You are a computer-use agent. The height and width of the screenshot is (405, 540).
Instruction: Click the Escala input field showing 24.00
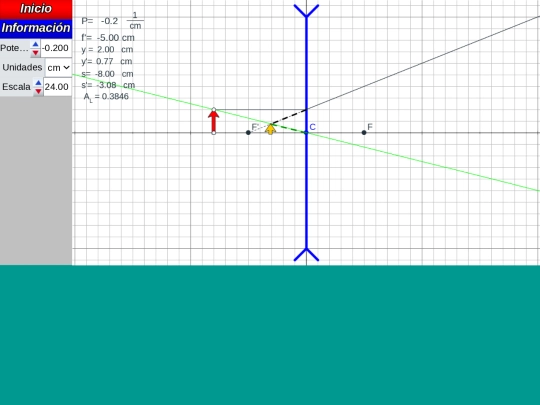click(57, 87)
